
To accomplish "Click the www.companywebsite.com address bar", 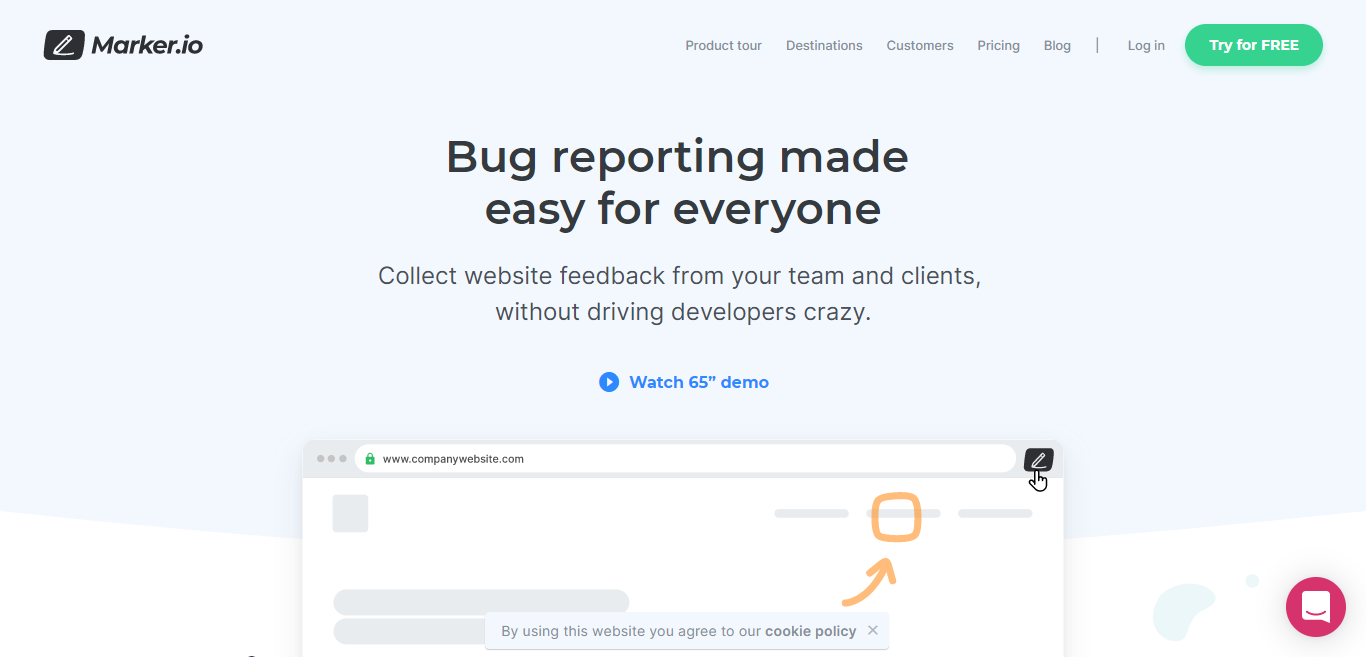I will pos(690,459).
